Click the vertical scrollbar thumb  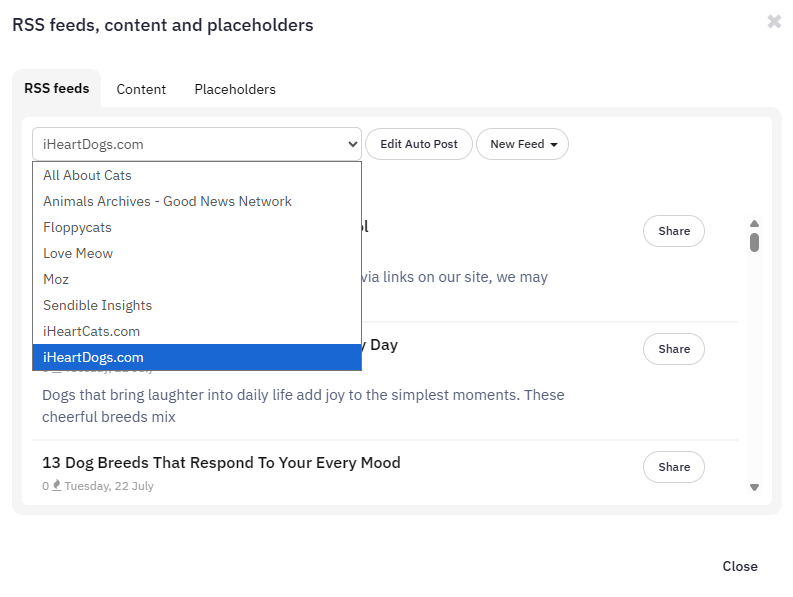tap(754, 242)
